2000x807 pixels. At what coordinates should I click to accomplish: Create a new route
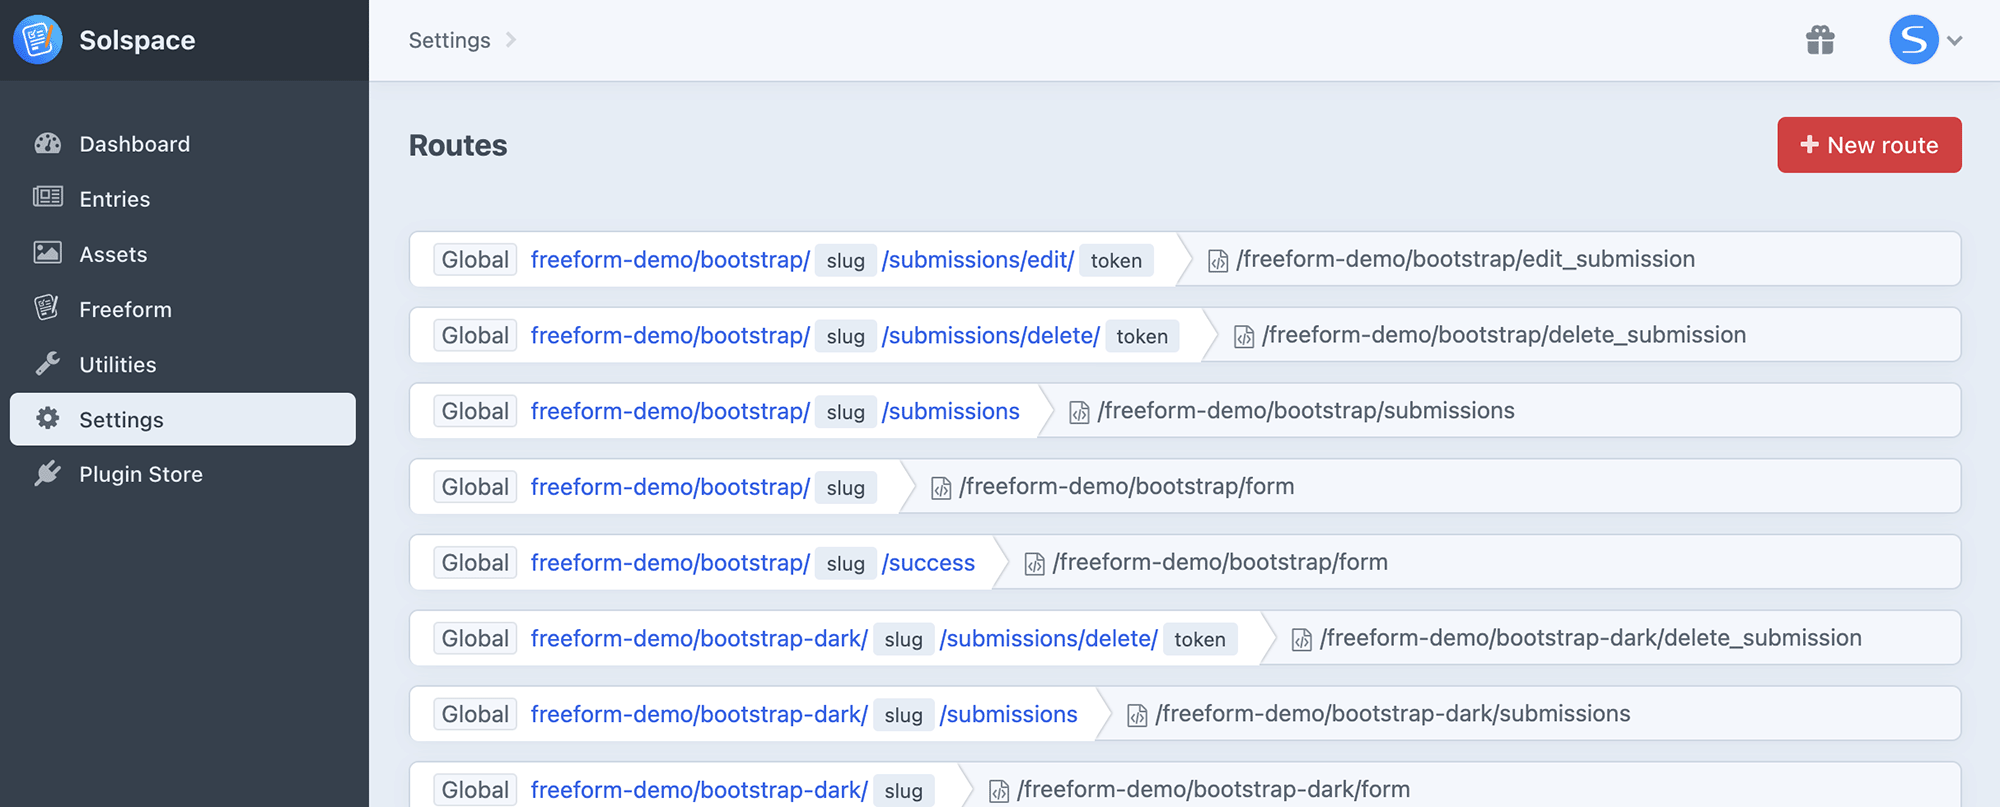point(1869,145)
